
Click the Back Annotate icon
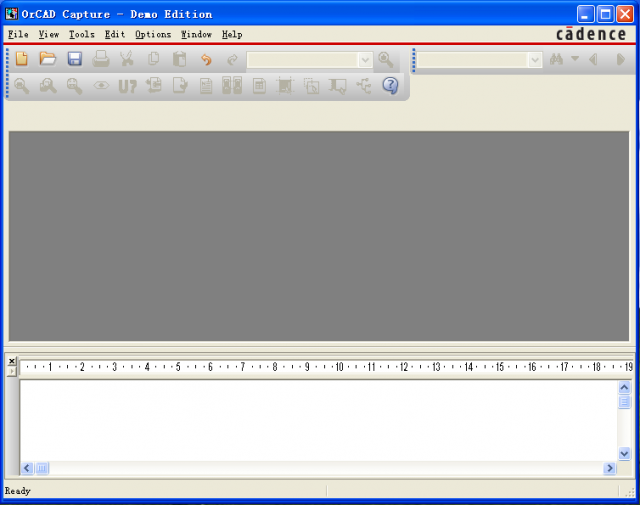tap(154, 85)
